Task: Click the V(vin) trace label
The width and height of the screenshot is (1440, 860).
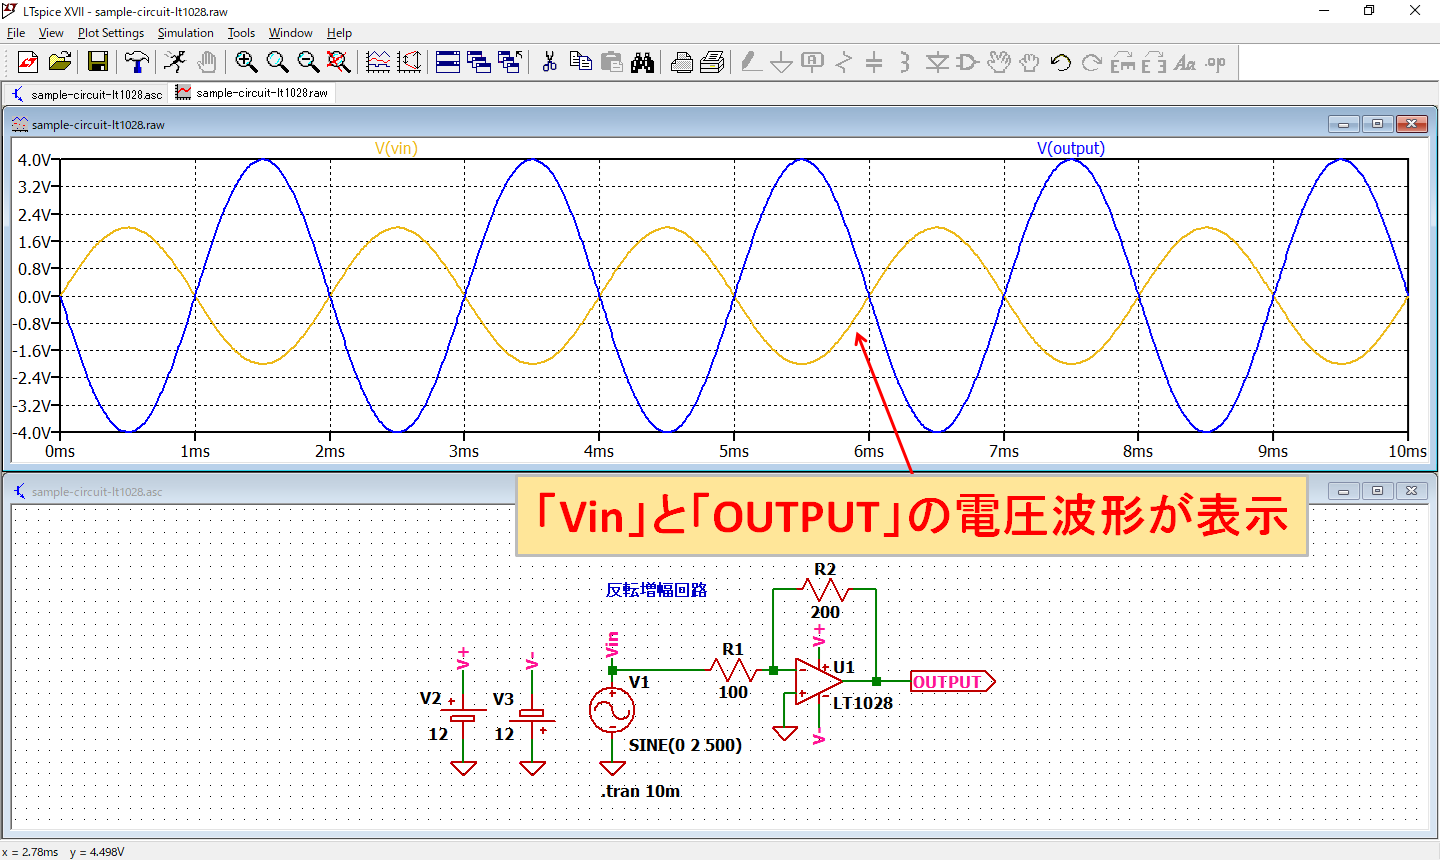Action: [x=396, y=148]
